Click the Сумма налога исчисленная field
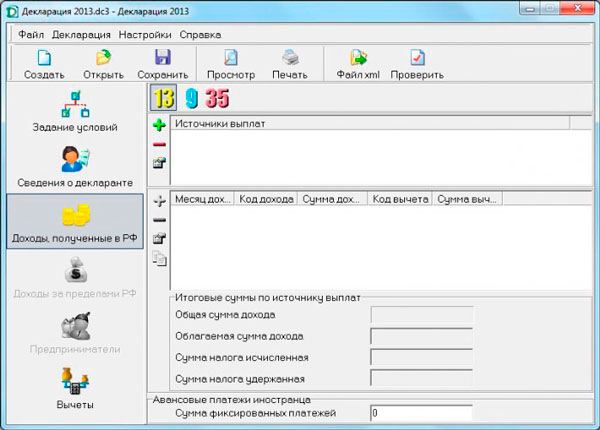This screenshot has height=430, width=600. pyautogui.click(x=422, y=358)
